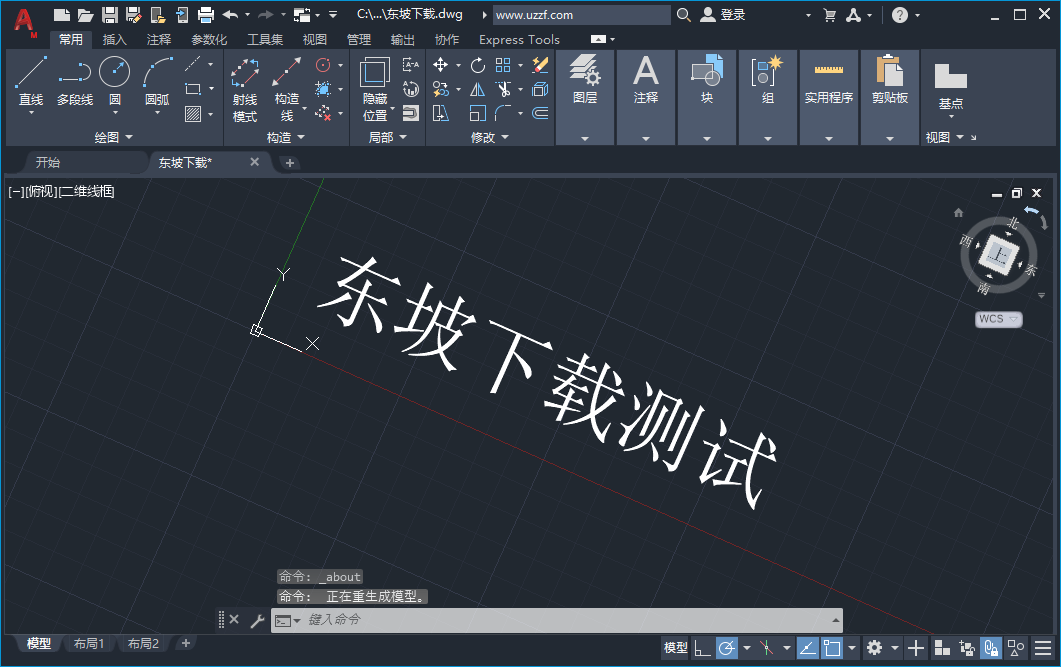Image resolution: width=1061 pixels, height=667 pixels.
Task: Open the 图层 Layers panel
Action: pos(585,97)
